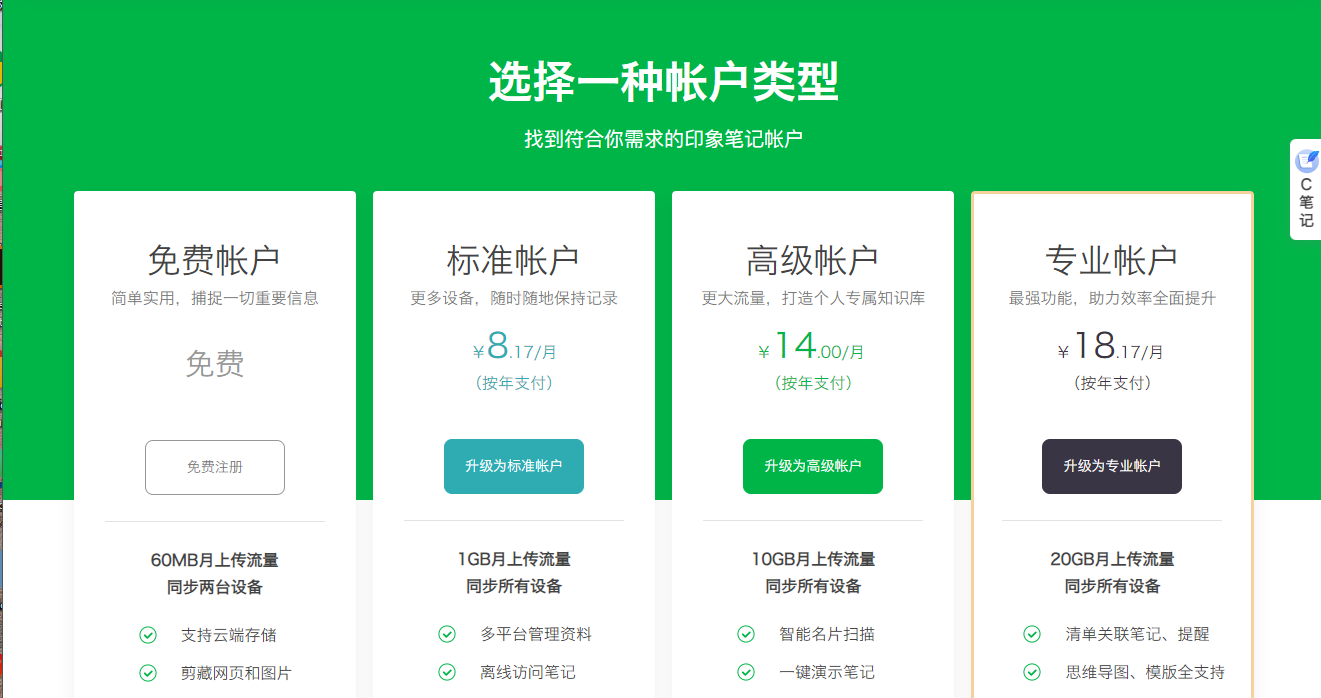
Task: Click checkmark icon beside 智能名片扫描
Action: 746,634
